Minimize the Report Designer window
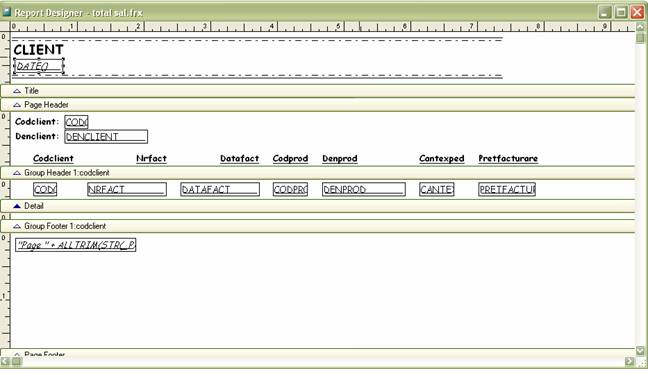This screenshot has width=648, height=369. (x=605, y=12)
